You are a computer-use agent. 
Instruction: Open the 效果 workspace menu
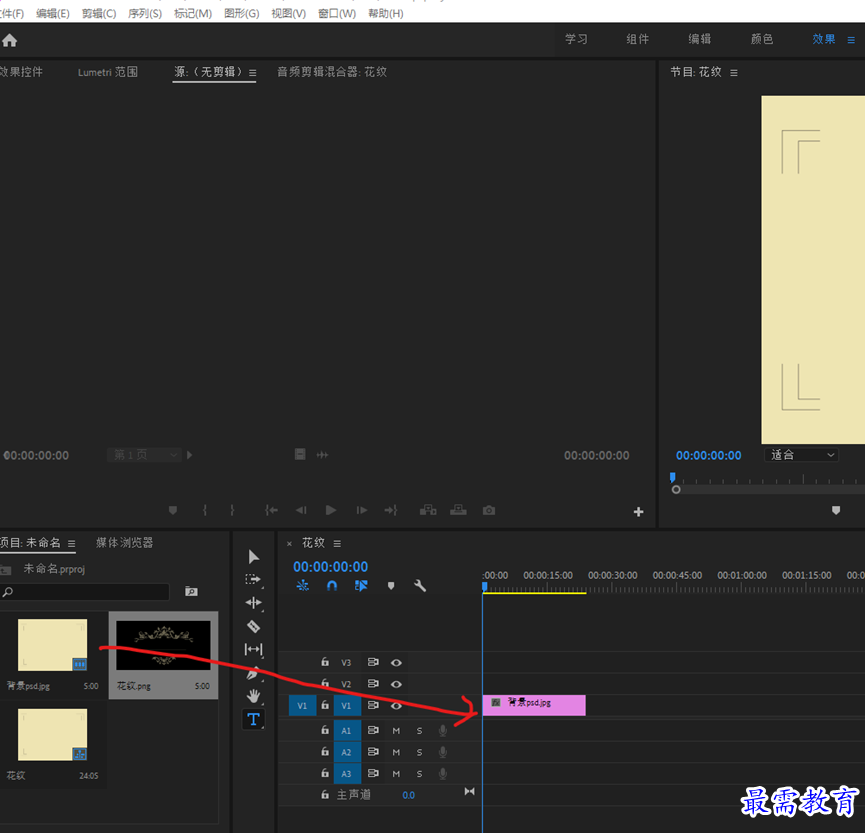pyautogui.click(x=851, y=40)
